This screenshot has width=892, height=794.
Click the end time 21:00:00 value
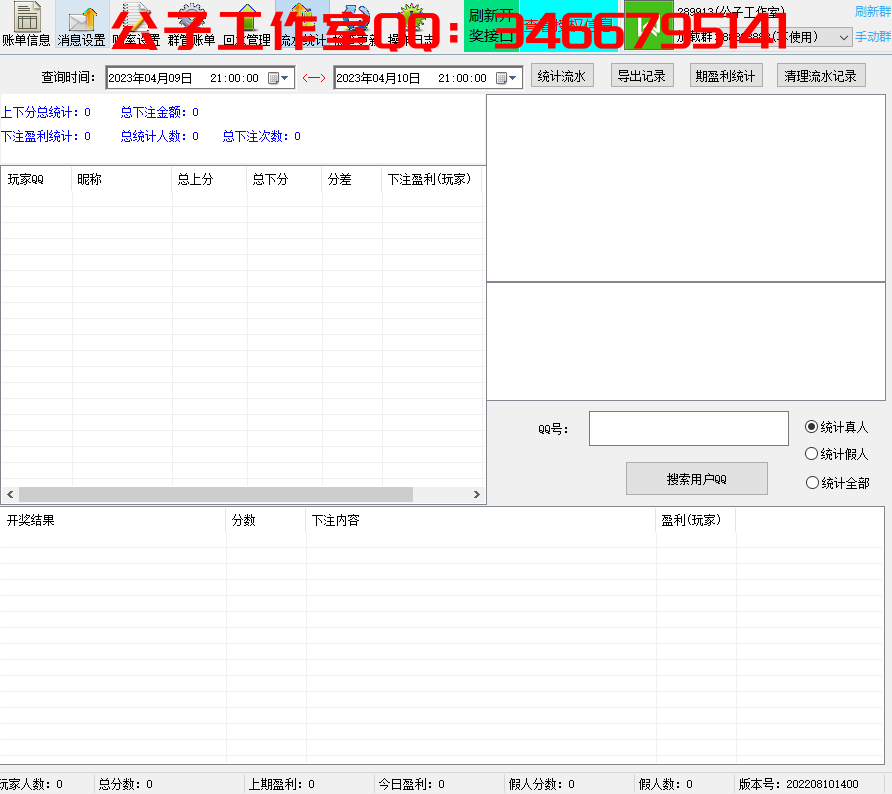(462, 78)
